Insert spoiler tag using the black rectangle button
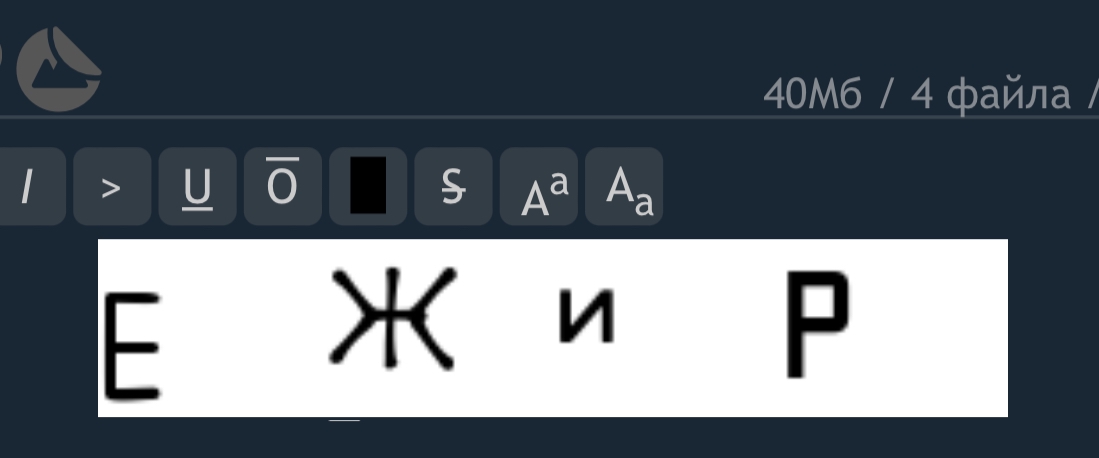Image resolution: width=1099 pixels, height=458 pixels. coord(368,187)
